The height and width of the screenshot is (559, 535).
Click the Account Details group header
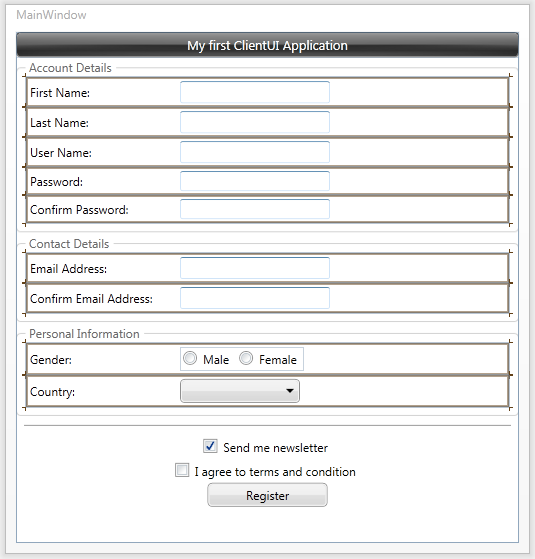point(70,68)
